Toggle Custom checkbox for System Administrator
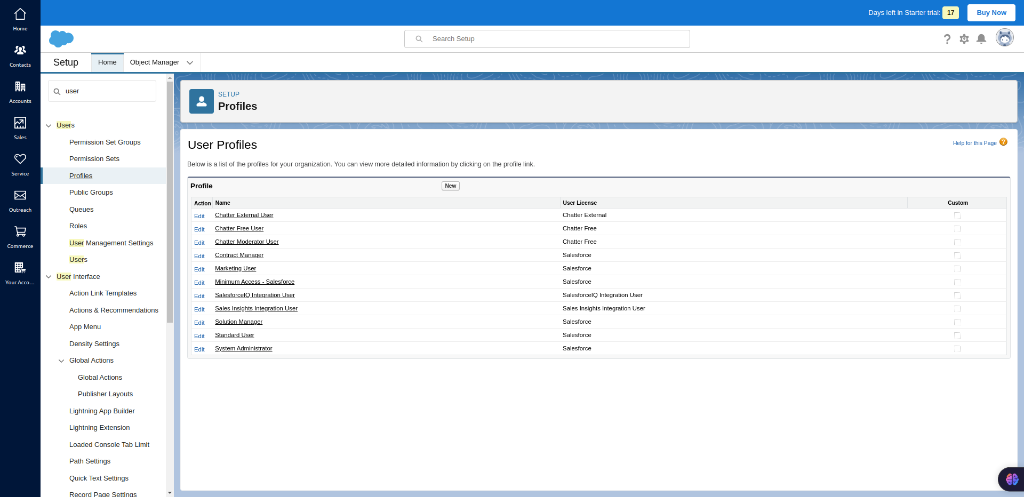 tap(957, 349)
